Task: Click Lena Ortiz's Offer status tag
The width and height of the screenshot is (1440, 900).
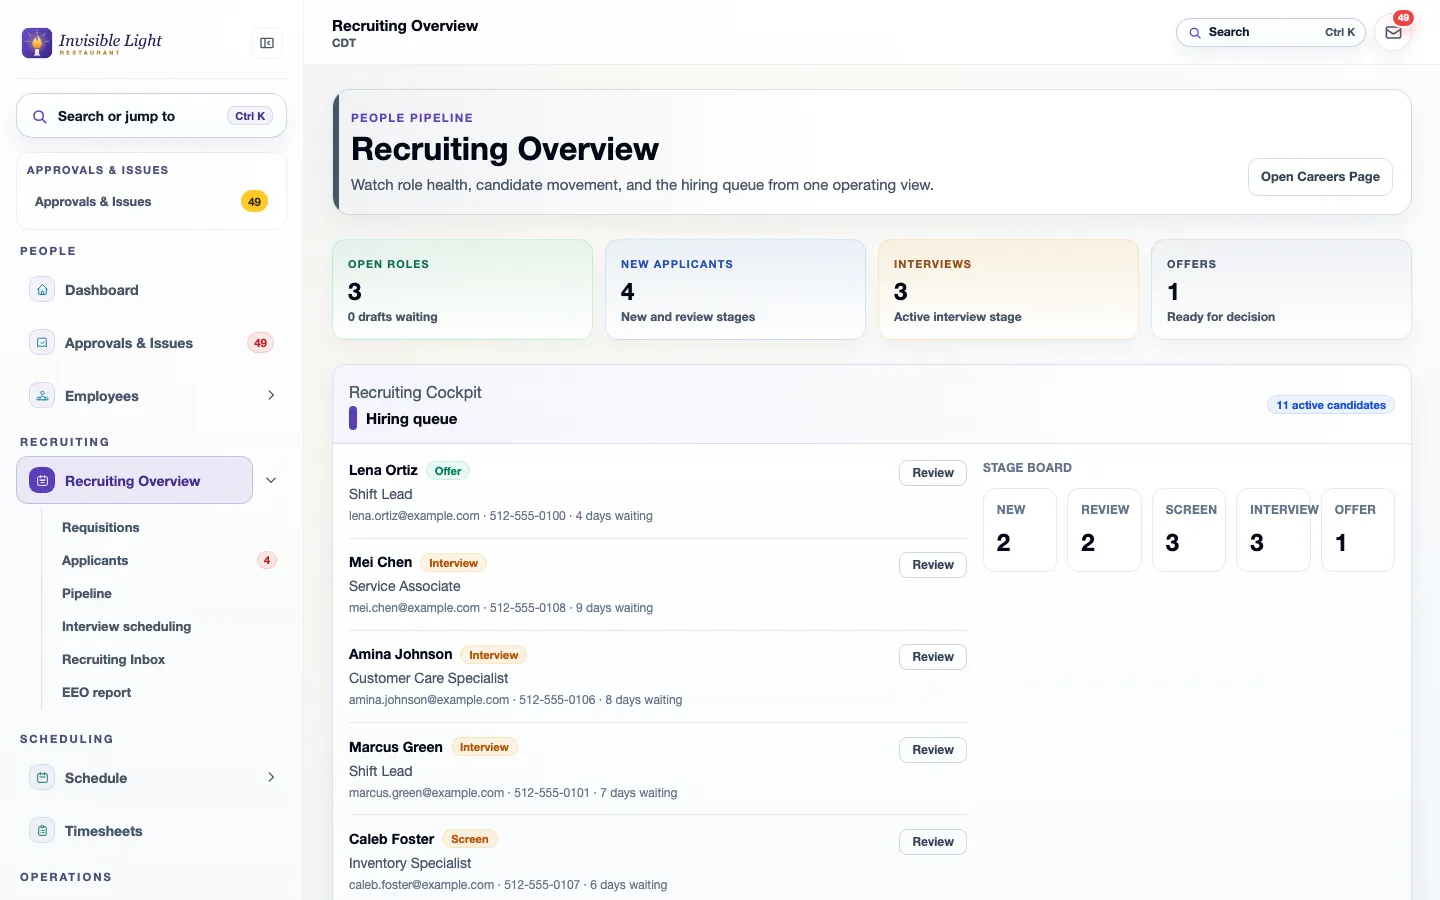Action: (448, 471)
